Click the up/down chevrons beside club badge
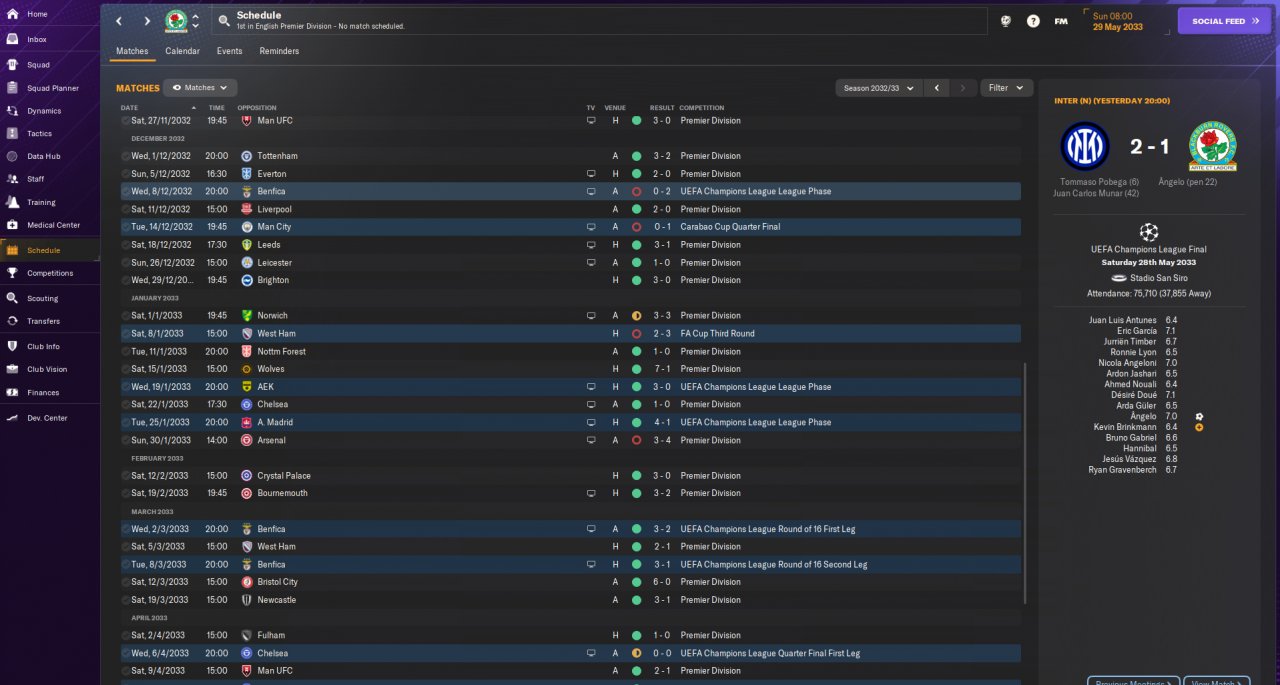Viewport: 1280px width, 685px height. pyautogui.click(x=195, y=20)
